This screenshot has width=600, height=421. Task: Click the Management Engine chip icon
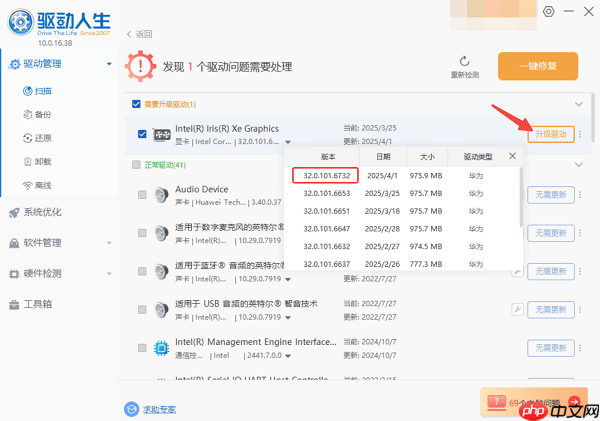[x=161, y=348]
